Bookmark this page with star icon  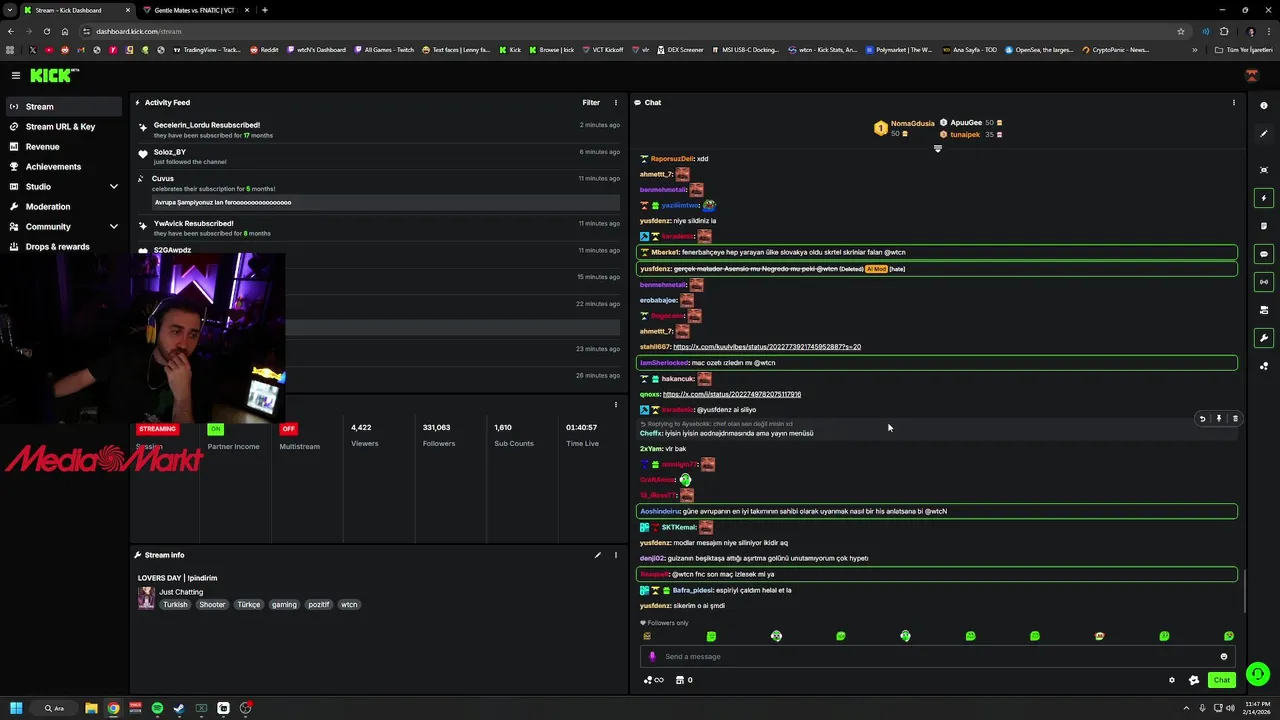point(1181,31)
